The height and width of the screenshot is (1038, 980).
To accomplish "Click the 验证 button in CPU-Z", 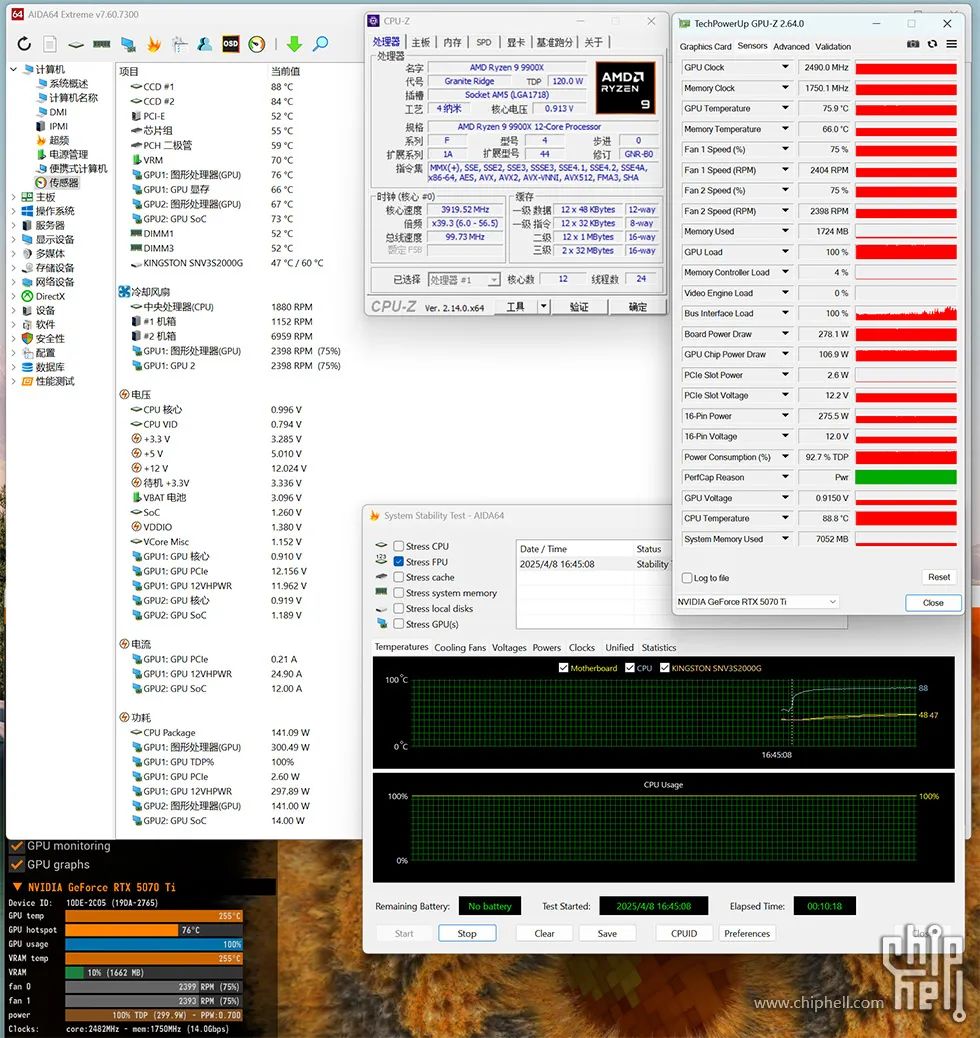I will 579,307.
